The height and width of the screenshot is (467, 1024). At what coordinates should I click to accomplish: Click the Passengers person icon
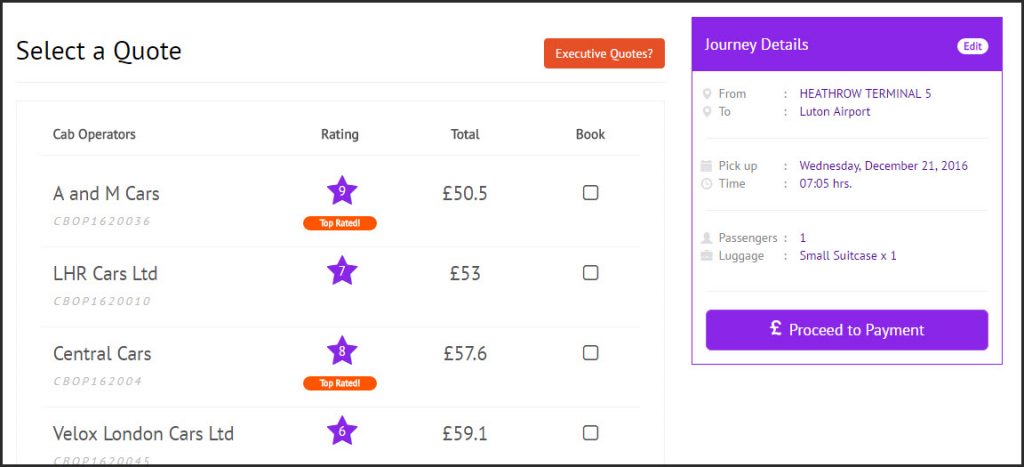[x=707, y=238]
